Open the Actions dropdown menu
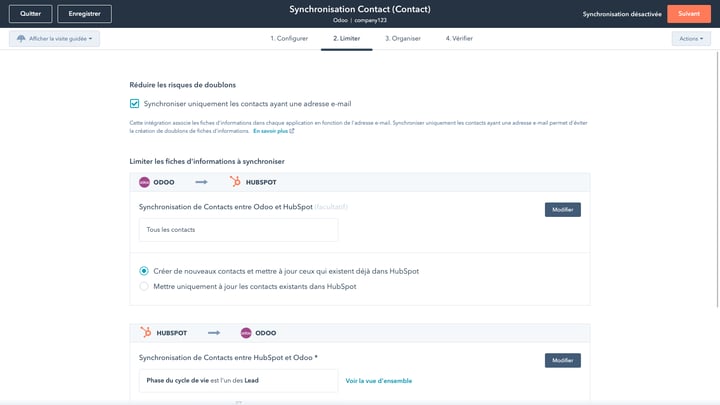 coord(691,39)
